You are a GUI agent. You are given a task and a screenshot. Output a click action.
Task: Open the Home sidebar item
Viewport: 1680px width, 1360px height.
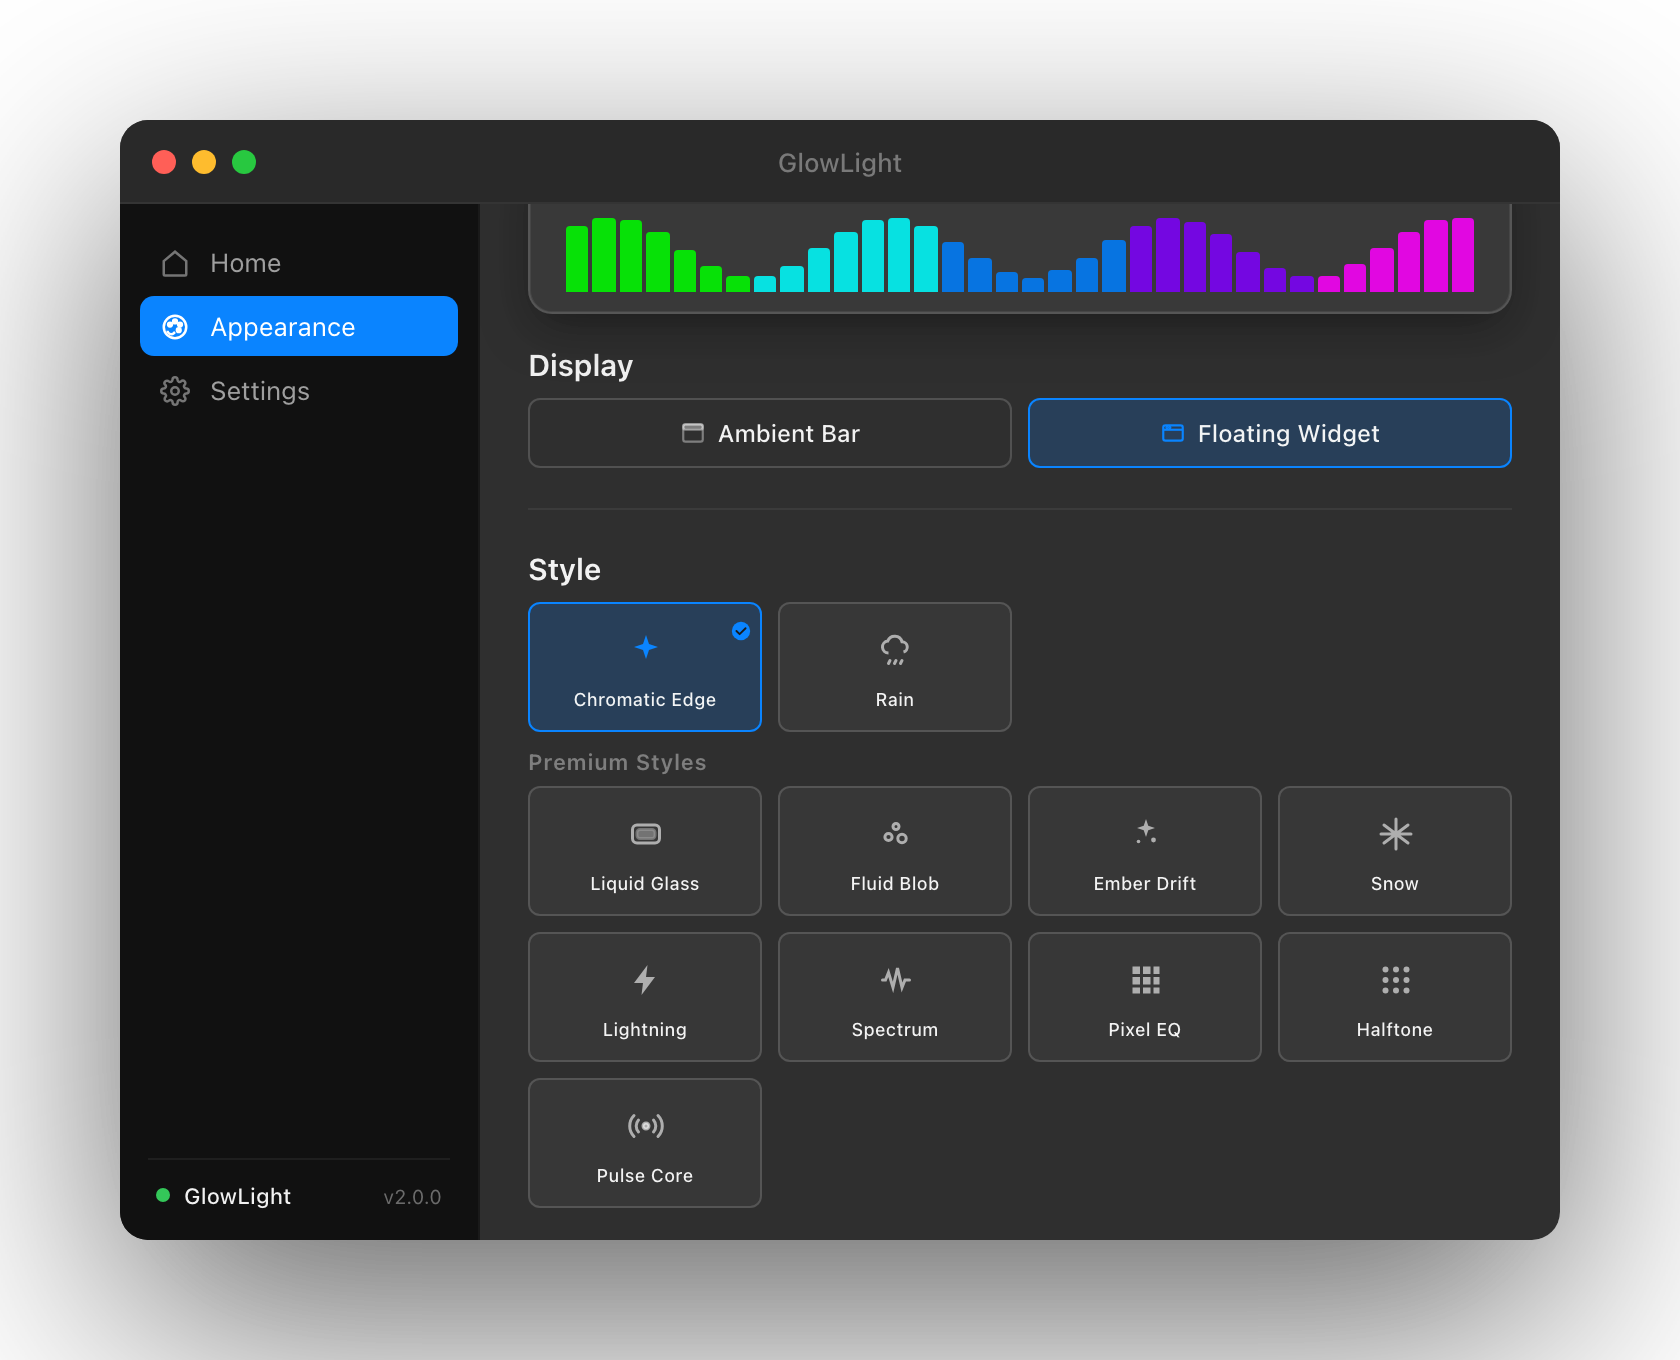pos(299,263)
